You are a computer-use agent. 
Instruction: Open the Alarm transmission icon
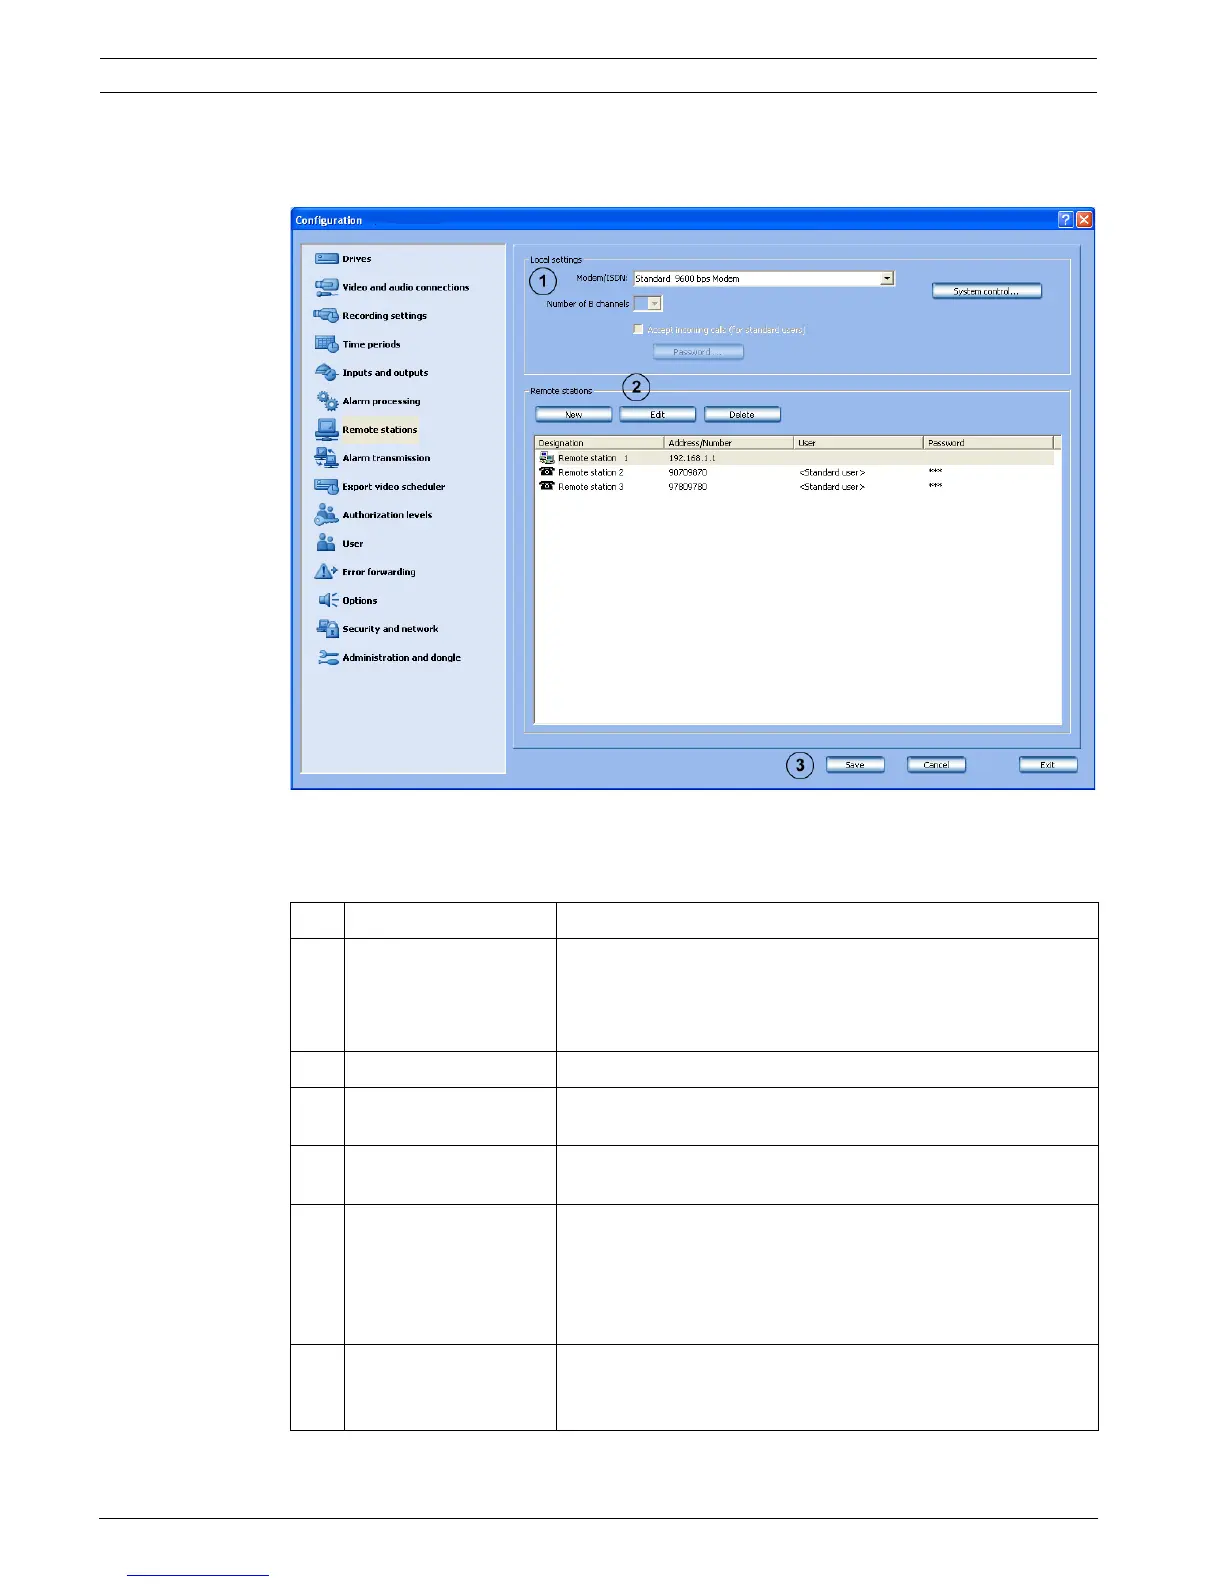(x=327, y=458)
